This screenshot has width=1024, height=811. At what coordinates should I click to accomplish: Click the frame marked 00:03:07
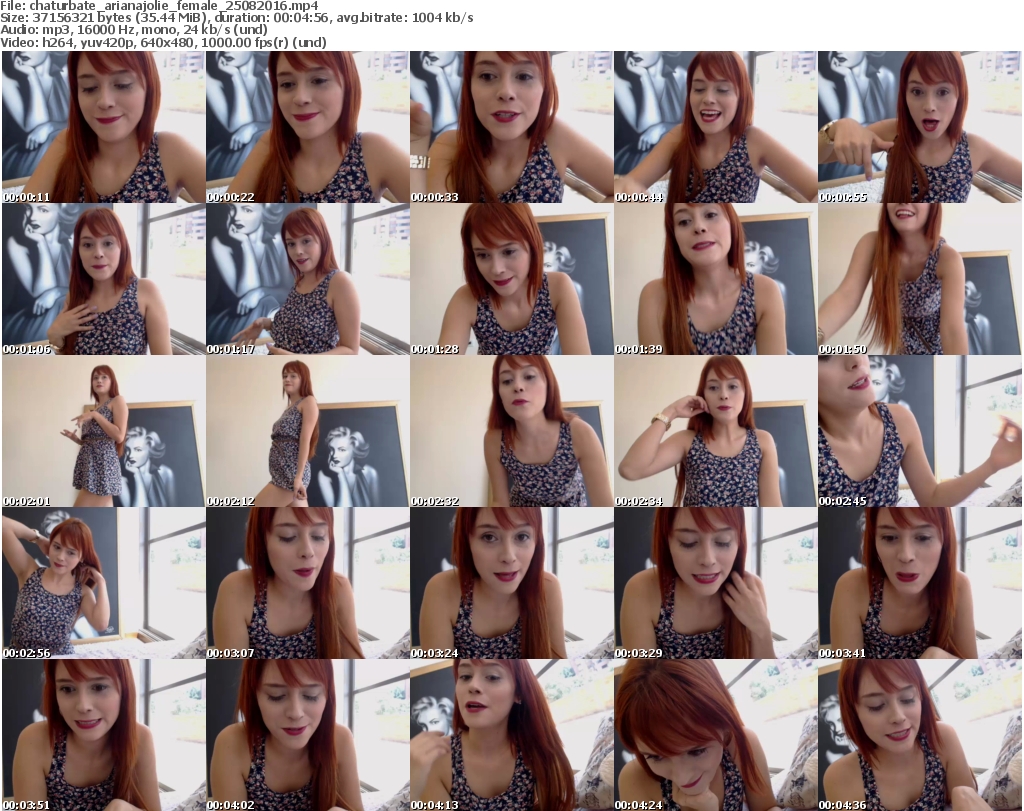tap(308, 583)
